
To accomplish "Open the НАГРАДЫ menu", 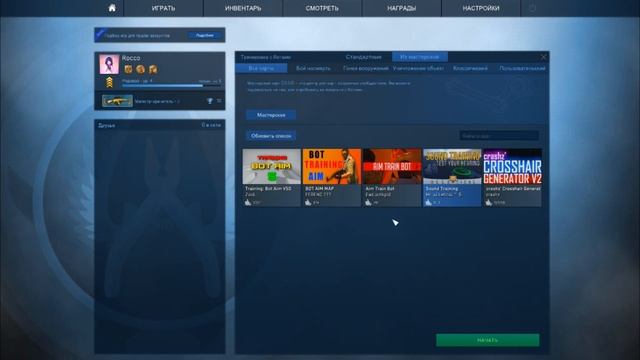I will pos(402,8).
